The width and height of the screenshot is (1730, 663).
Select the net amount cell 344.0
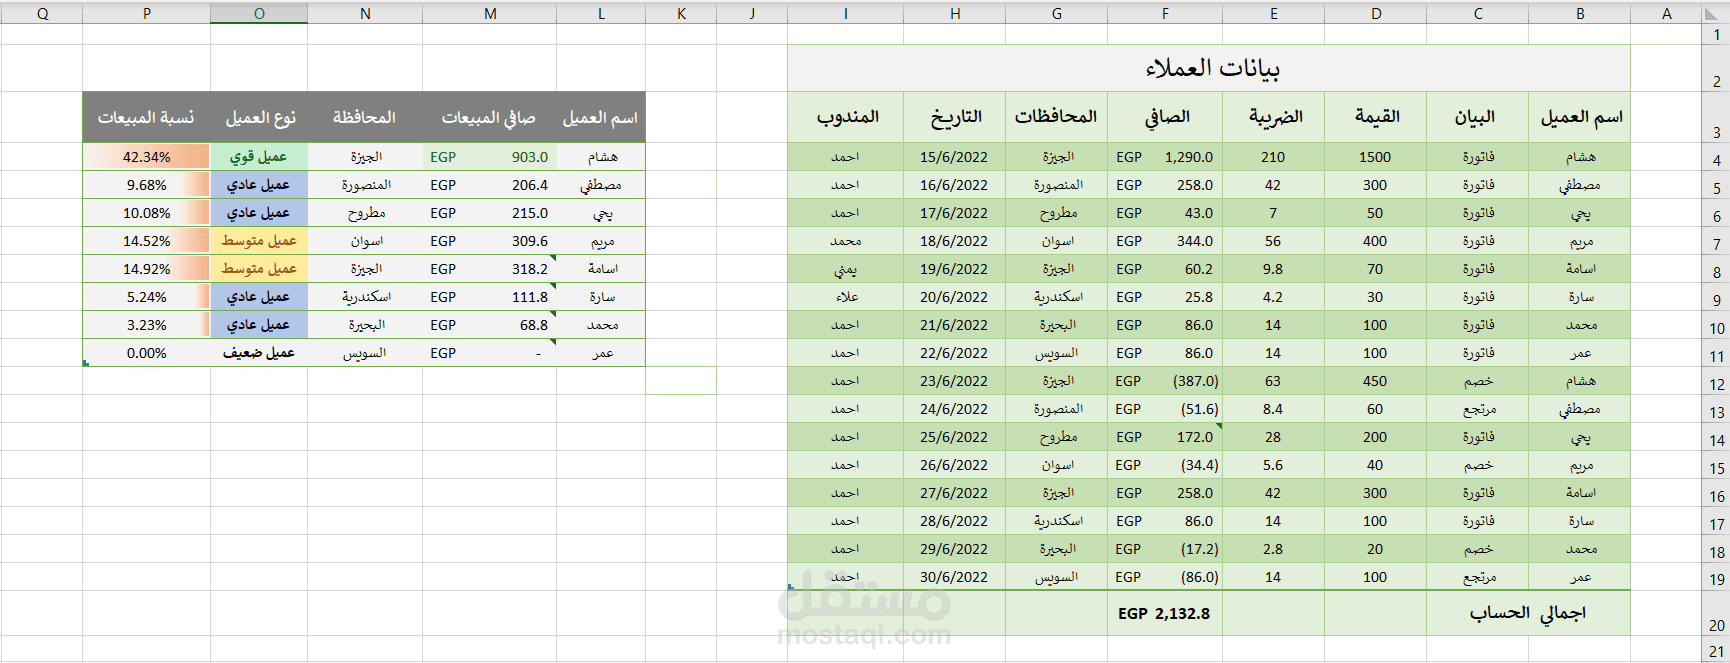tap(1165, 241)
